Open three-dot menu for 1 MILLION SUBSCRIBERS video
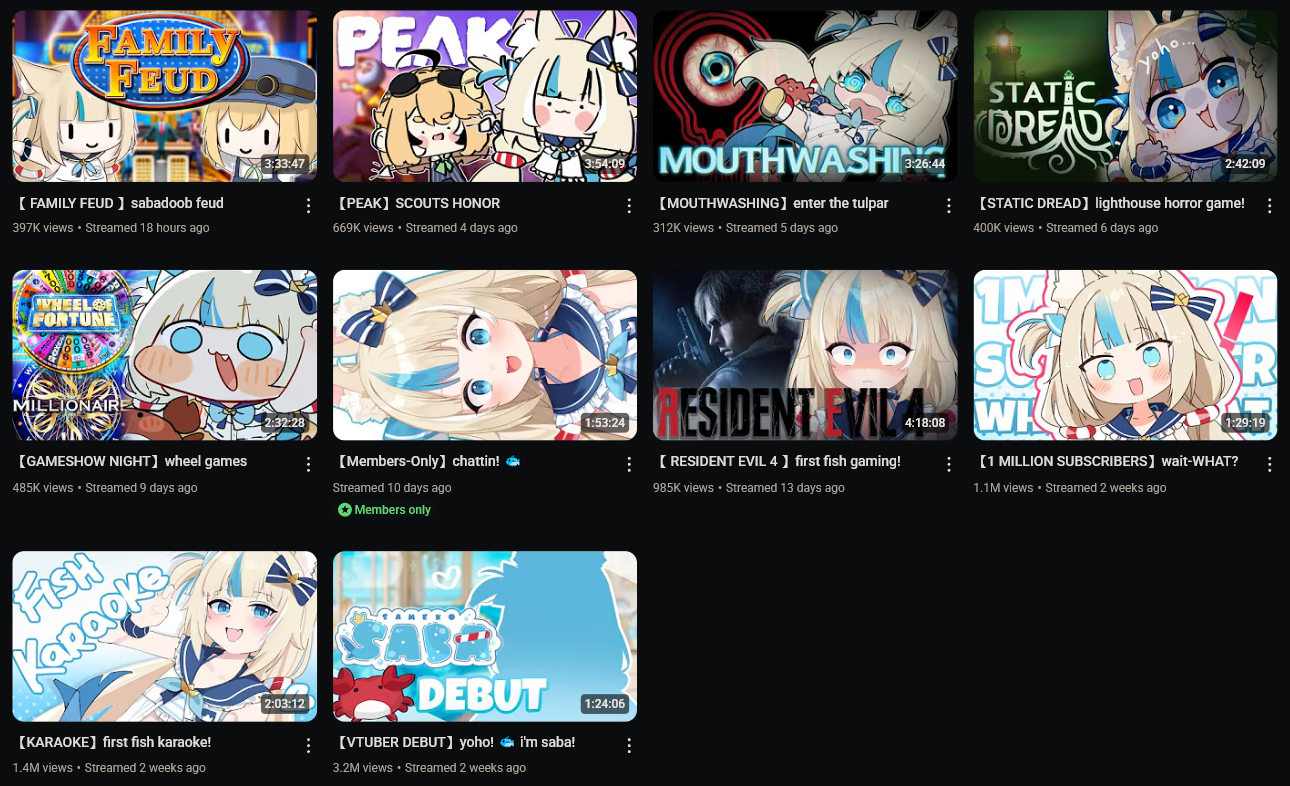This screenshot has height=786, width=1290. pyautogui.click(x=1269, y=464)
